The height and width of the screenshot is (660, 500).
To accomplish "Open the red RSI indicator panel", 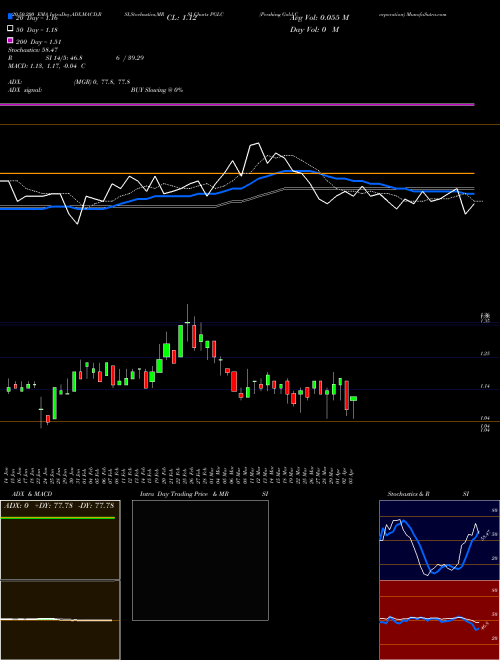I will pos(439,620).
